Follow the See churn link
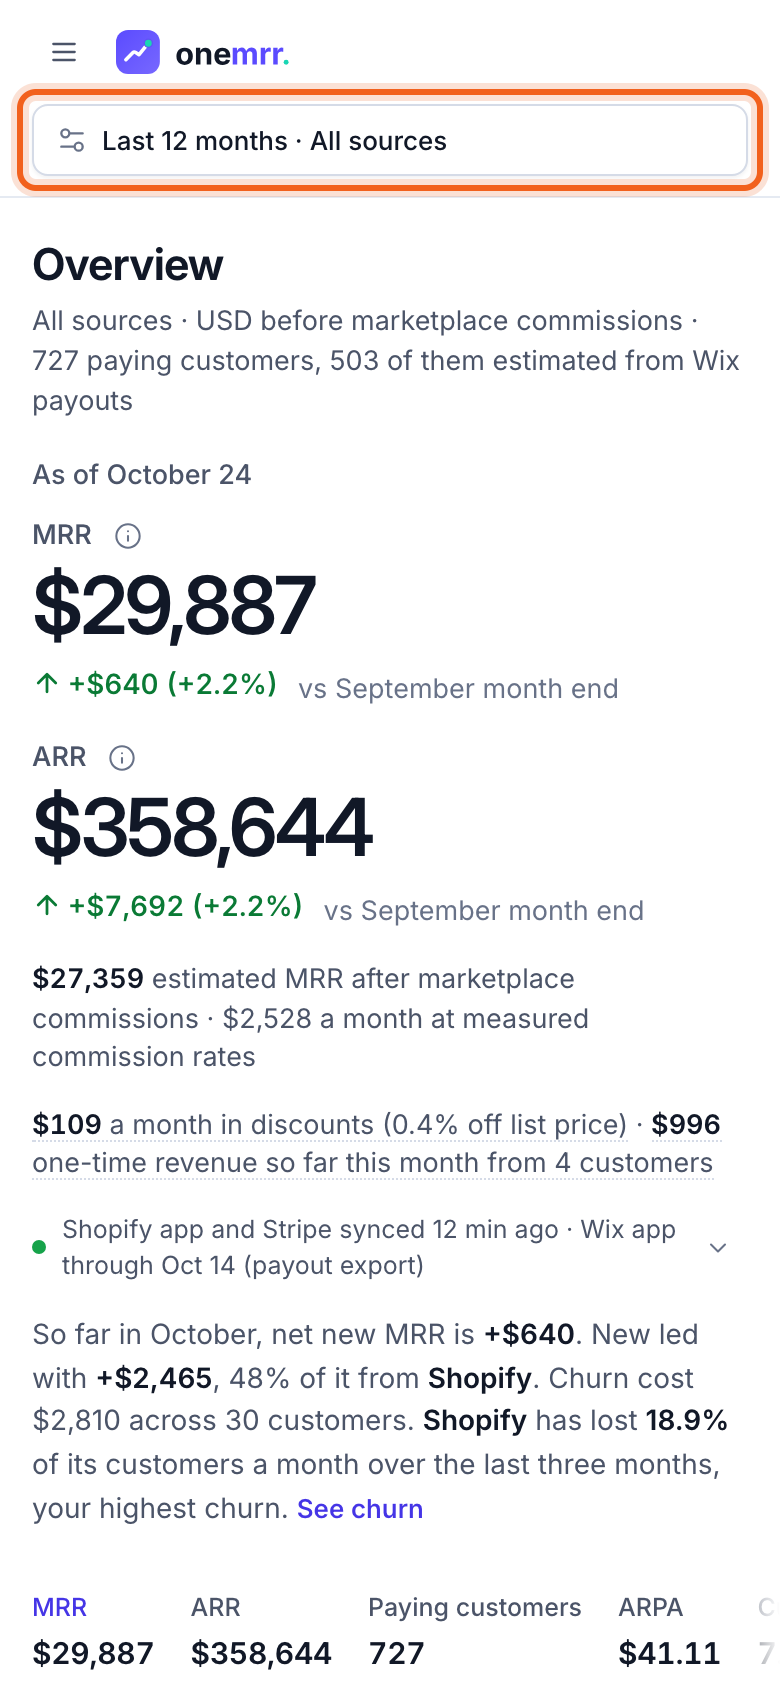This screenshot has width=780, height=1688. point(360,1508)
